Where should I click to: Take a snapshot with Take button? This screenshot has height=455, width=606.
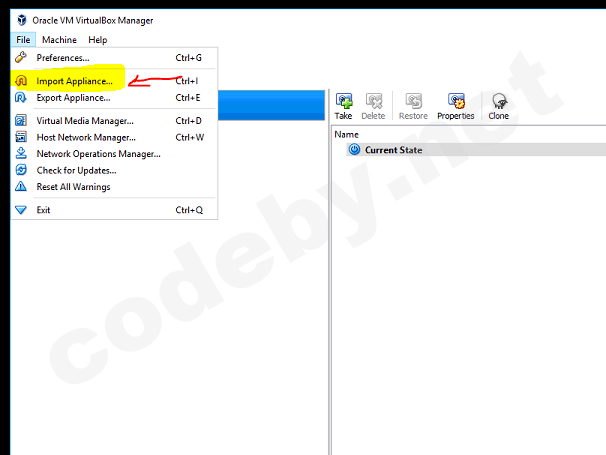pyautogui.click(x=344, y=106)
